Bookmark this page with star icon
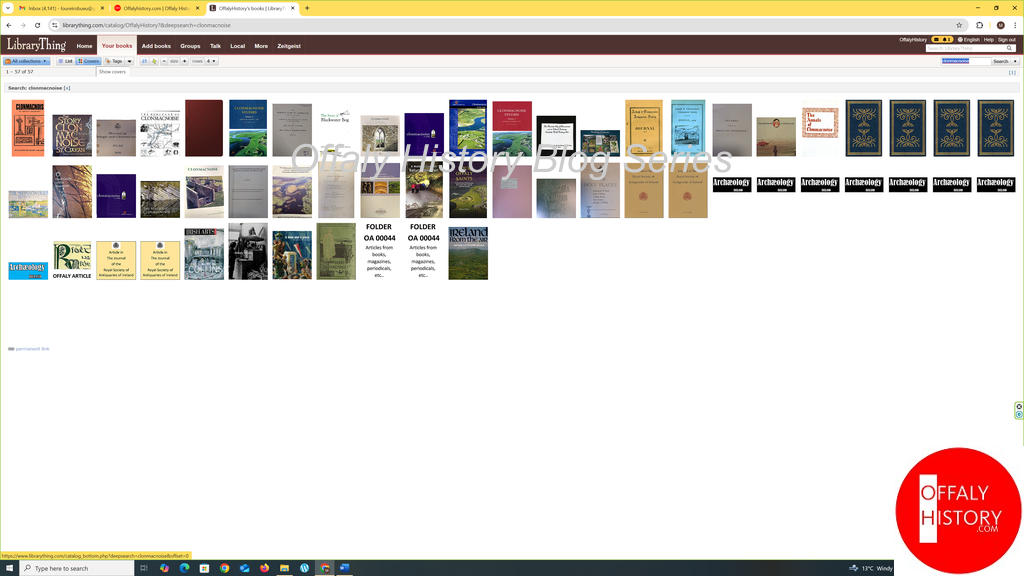The height and width of the screenshot is (576, 1024). click(959, 25)
